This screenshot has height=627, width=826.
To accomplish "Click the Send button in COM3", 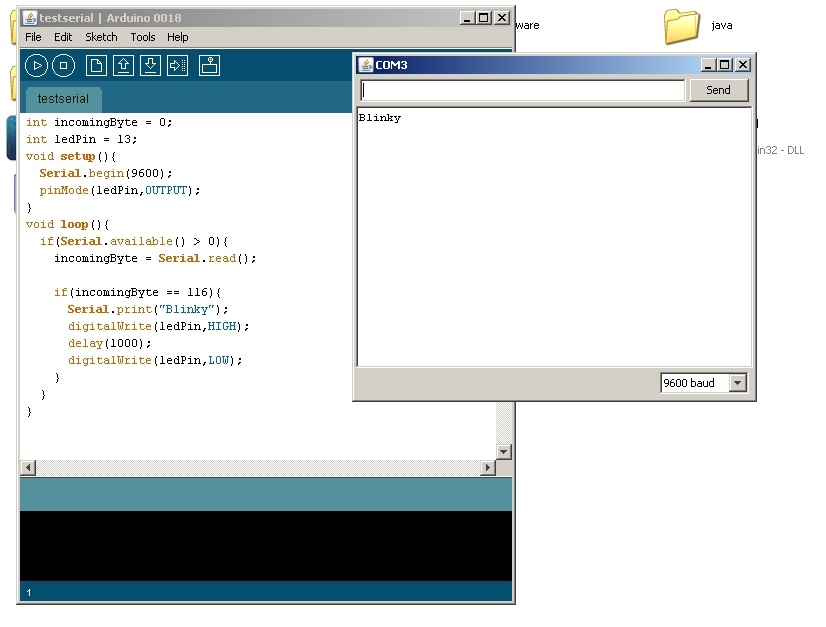I will point(719,90).
